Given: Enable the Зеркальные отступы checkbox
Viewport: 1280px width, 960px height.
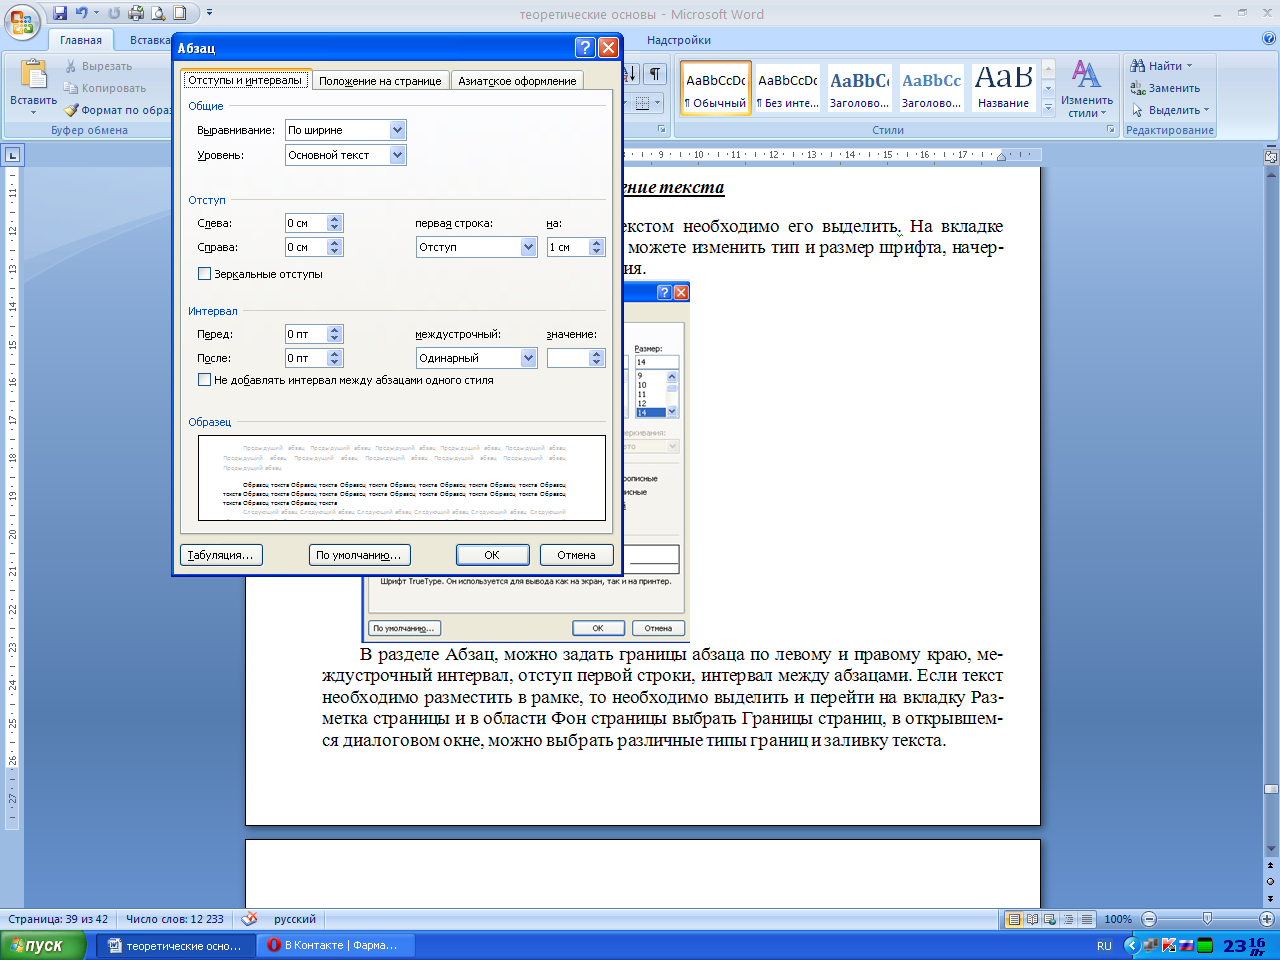Looking at the screenshot, I should [205, 274].
